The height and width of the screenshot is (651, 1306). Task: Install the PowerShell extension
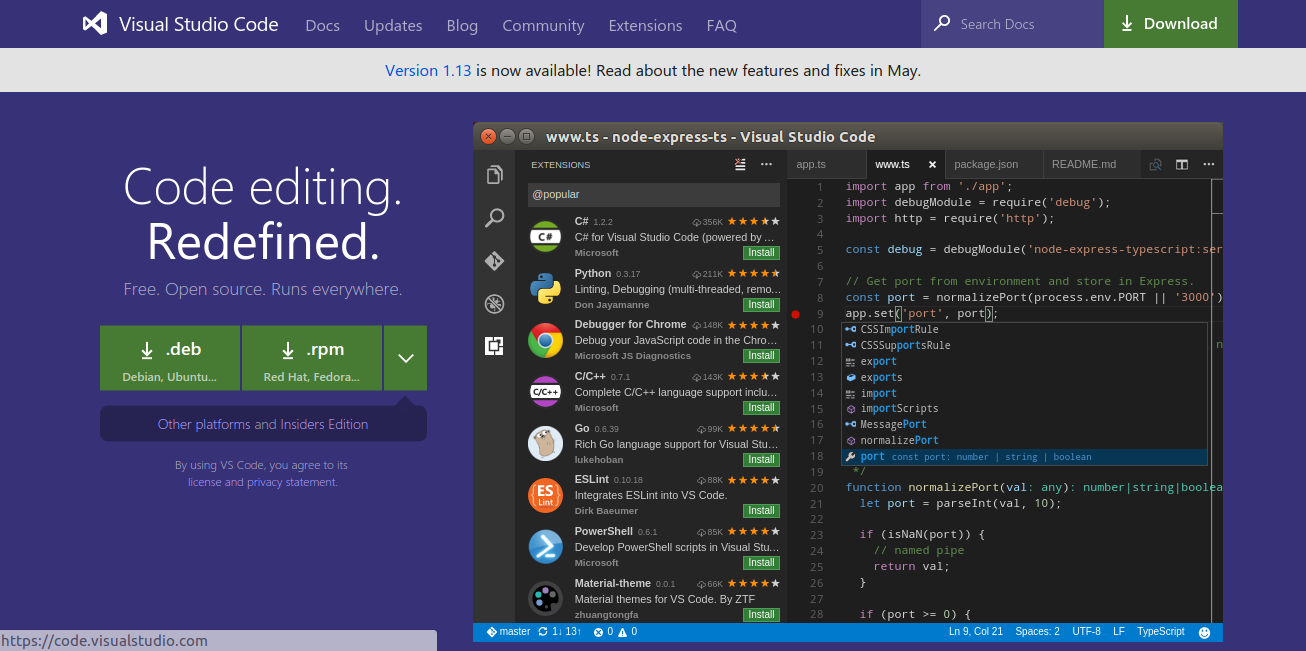click(761, 563)
